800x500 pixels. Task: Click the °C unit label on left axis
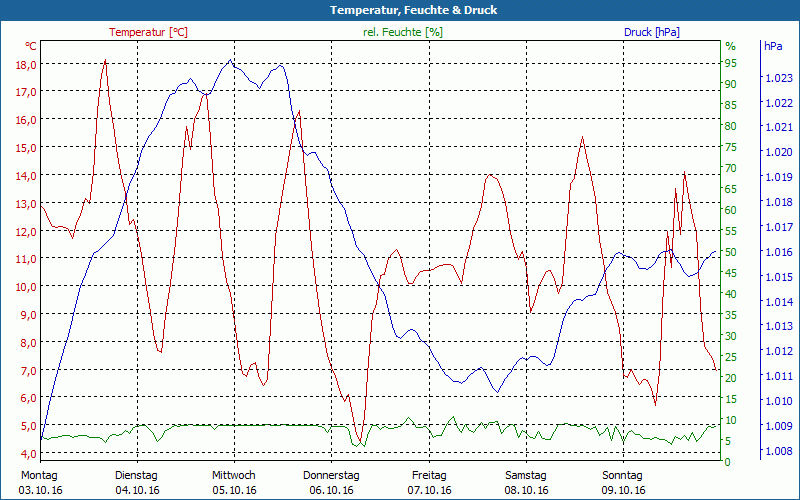pyautogui.click(x=31, y=46)
